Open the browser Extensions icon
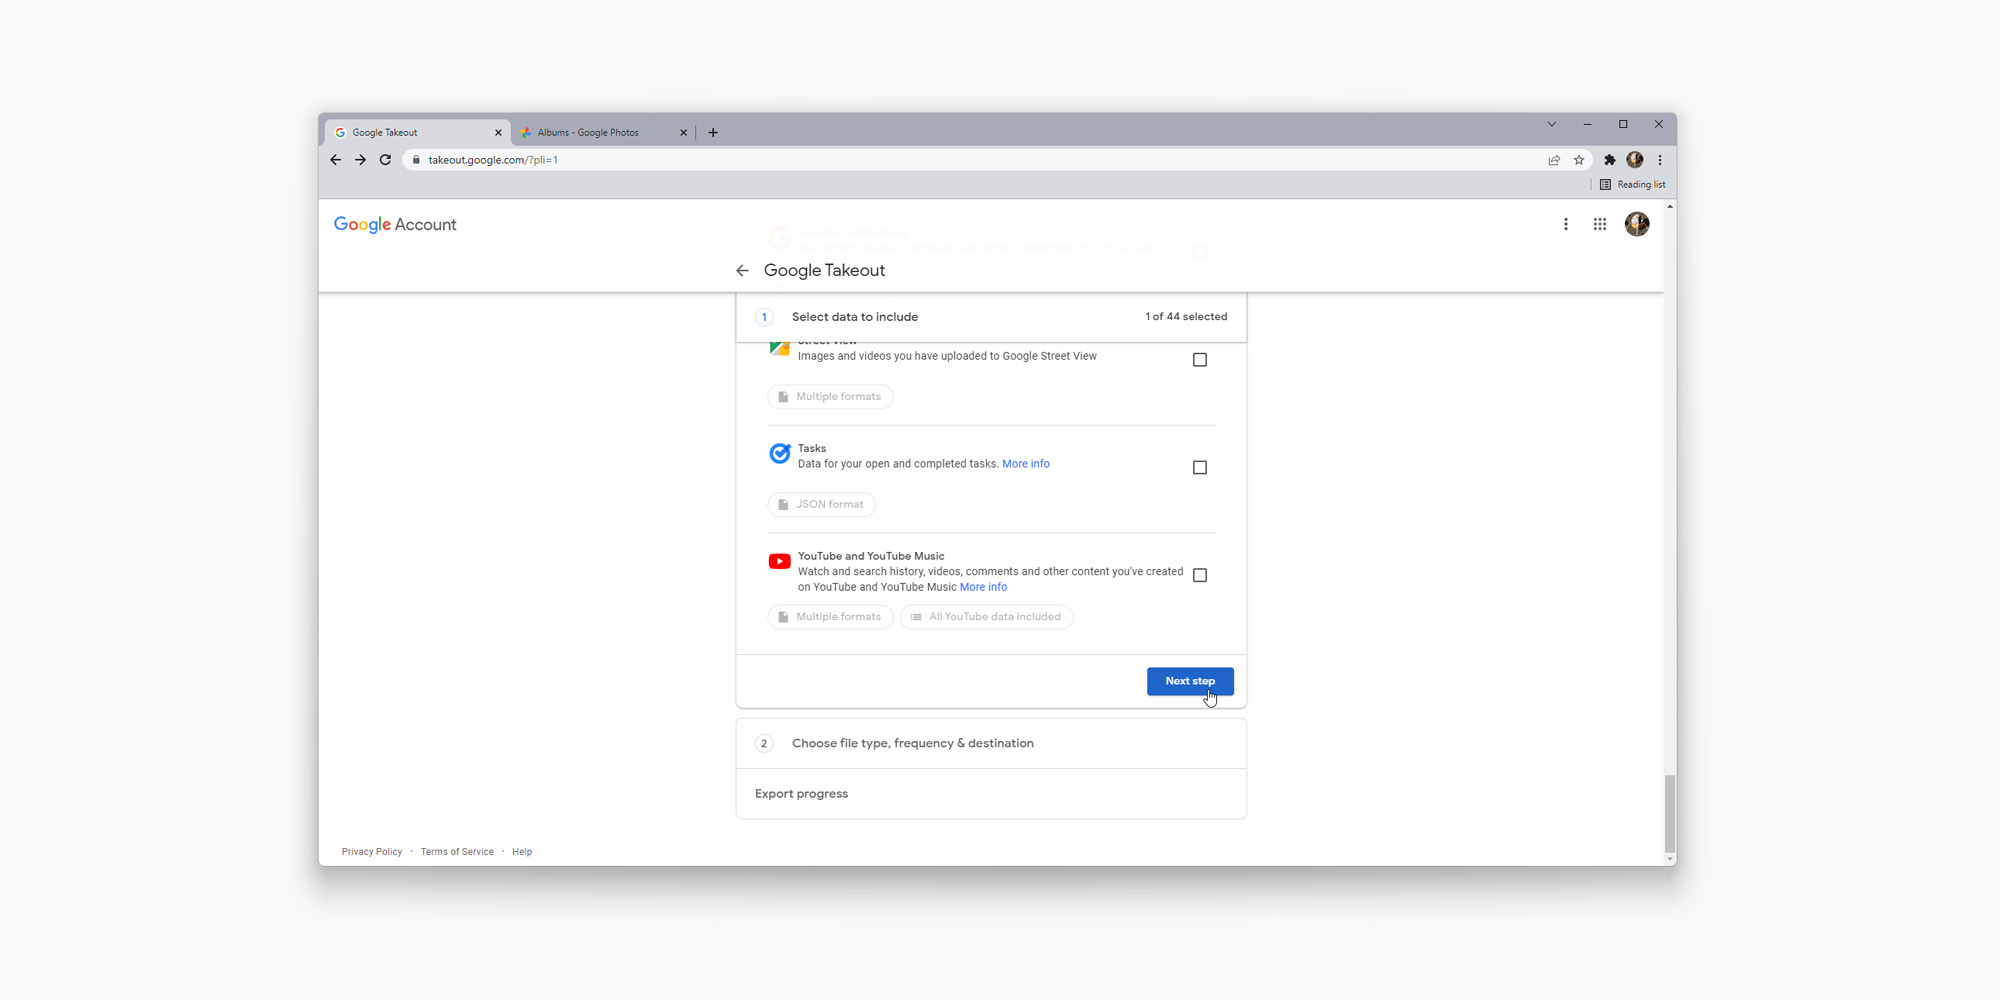This screenshot has width=2000, height=1000. (1609, 159)
